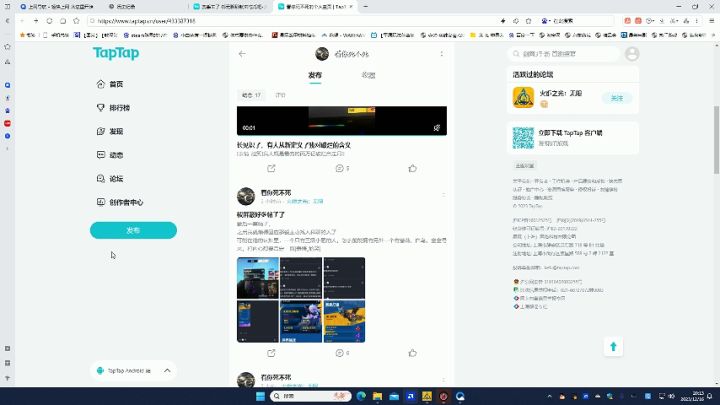Bookmark page with star icon in toolbar
This screenshot has height=405, width=720.
pyautogui.click(x=77, y=21)
